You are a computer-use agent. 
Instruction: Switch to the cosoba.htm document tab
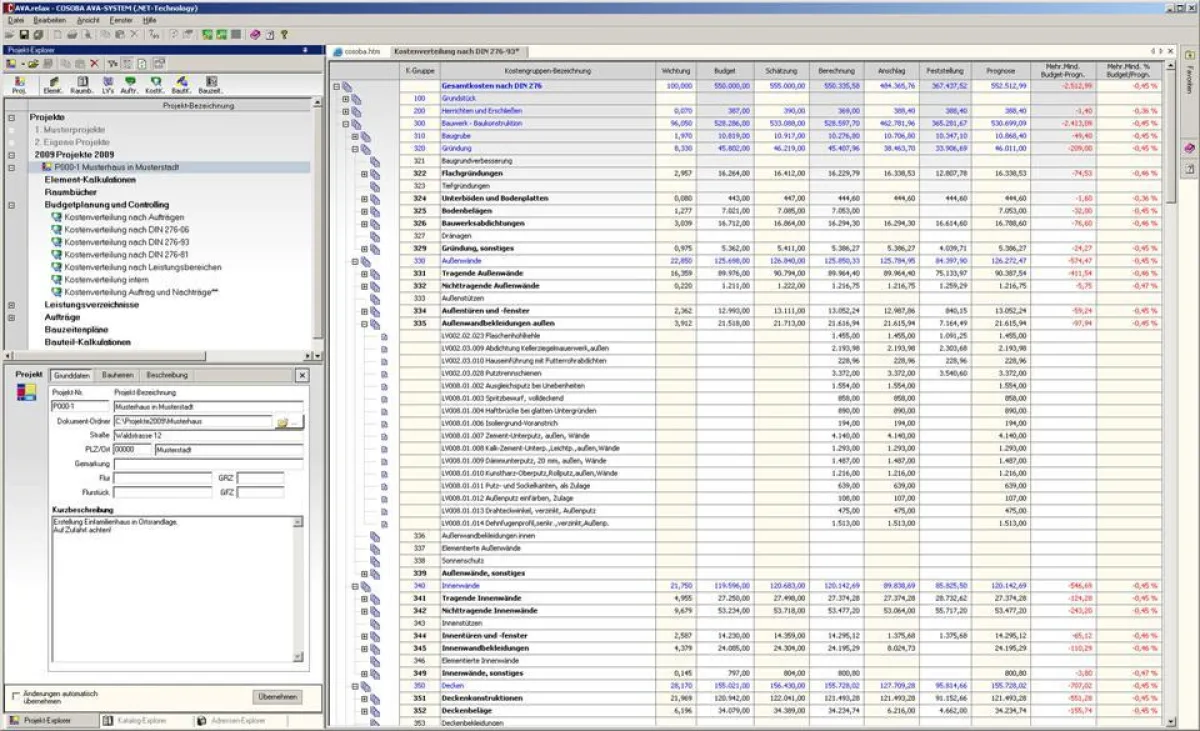(x=358, y=51)
